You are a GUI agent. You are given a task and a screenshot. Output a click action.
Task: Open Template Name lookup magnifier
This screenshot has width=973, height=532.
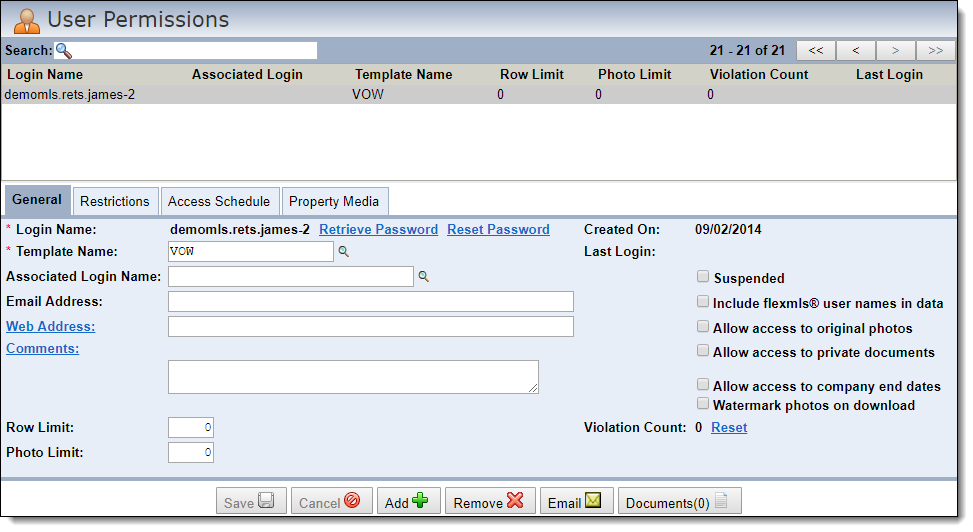click(x=343, y=251)
